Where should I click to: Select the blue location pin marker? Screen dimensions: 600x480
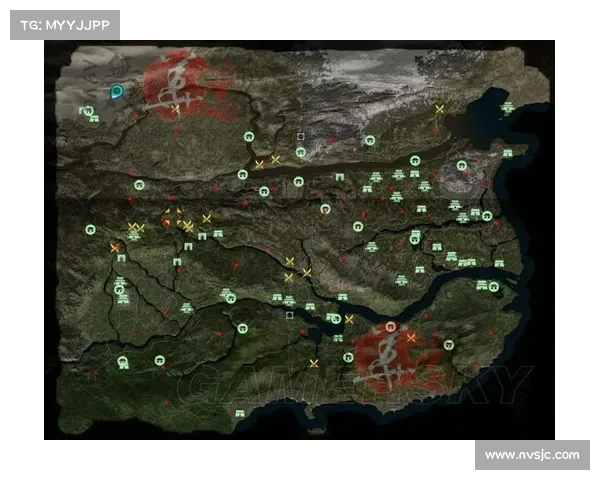coord(116,92)
